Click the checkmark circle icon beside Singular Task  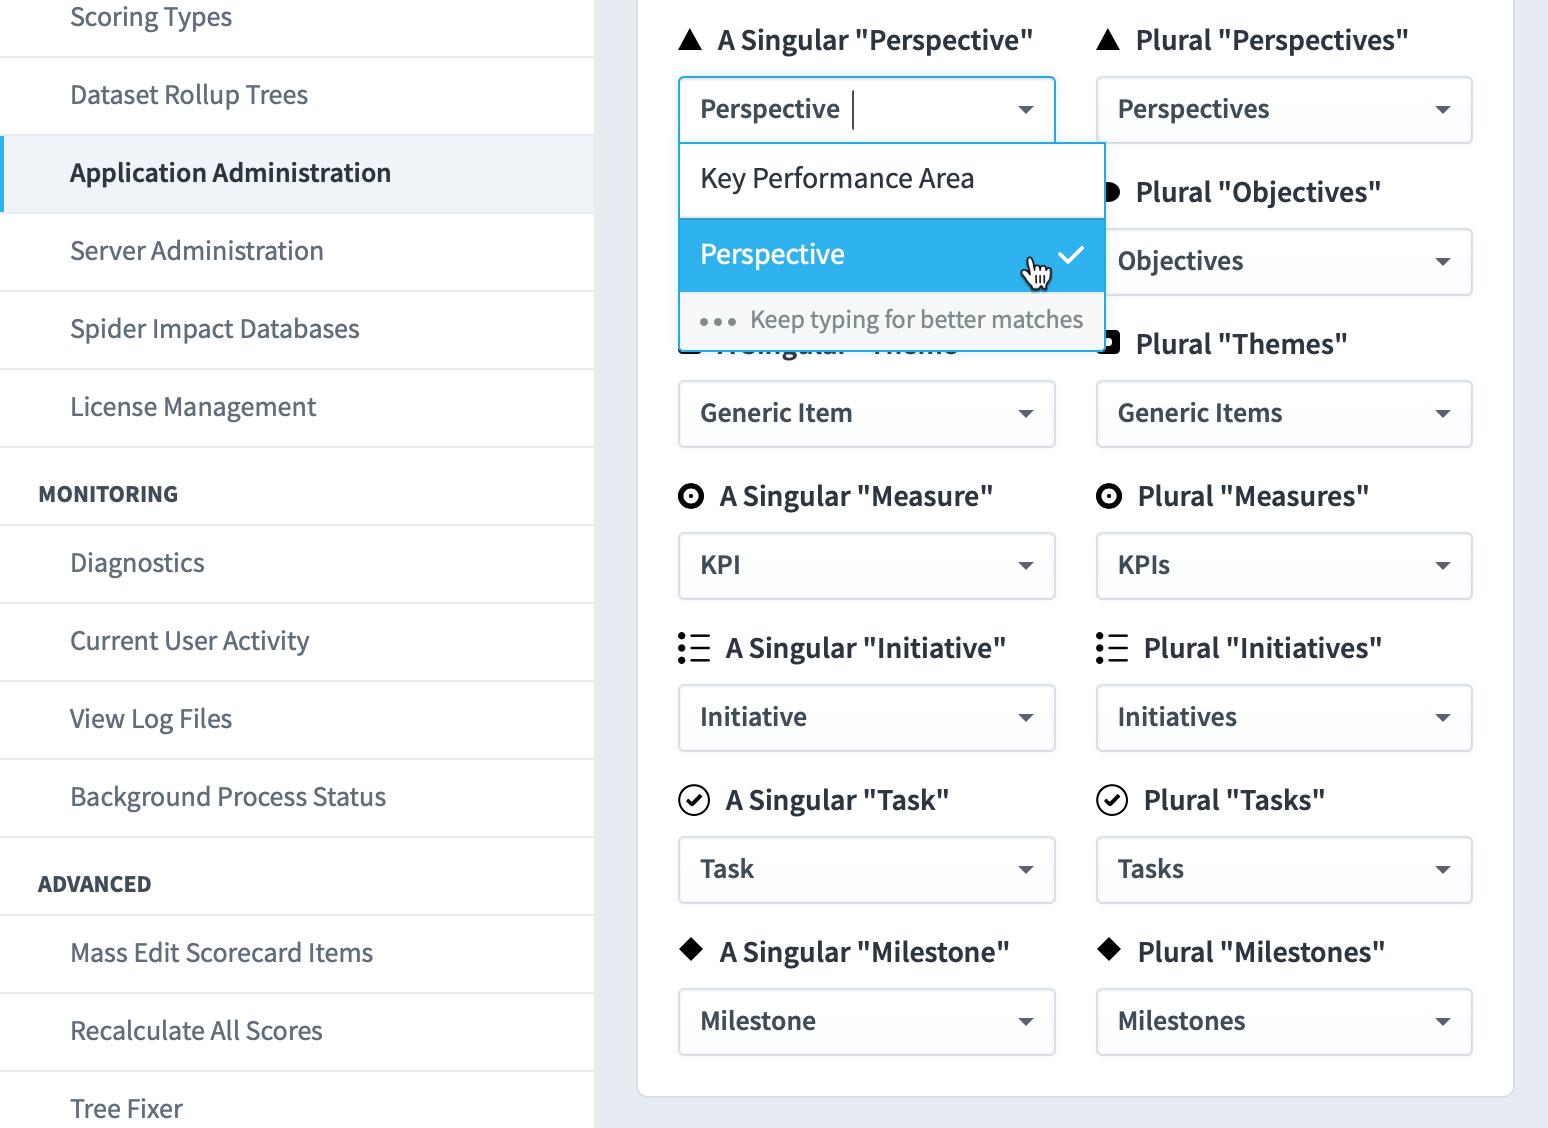[694, 800]
